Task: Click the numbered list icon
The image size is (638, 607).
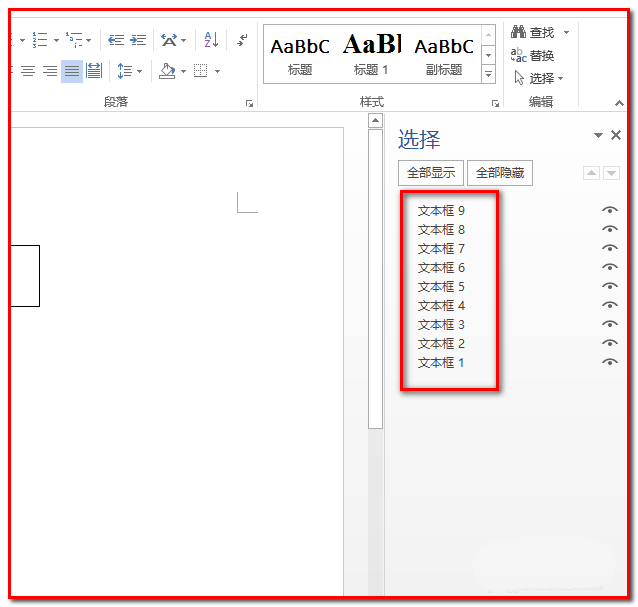Action: tap(40, 40)
